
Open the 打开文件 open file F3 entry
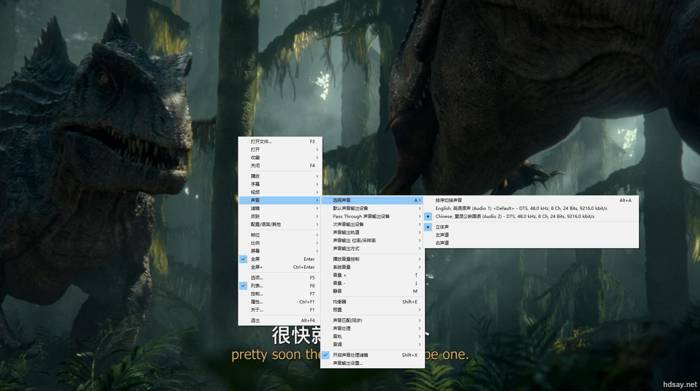point(280,141)
